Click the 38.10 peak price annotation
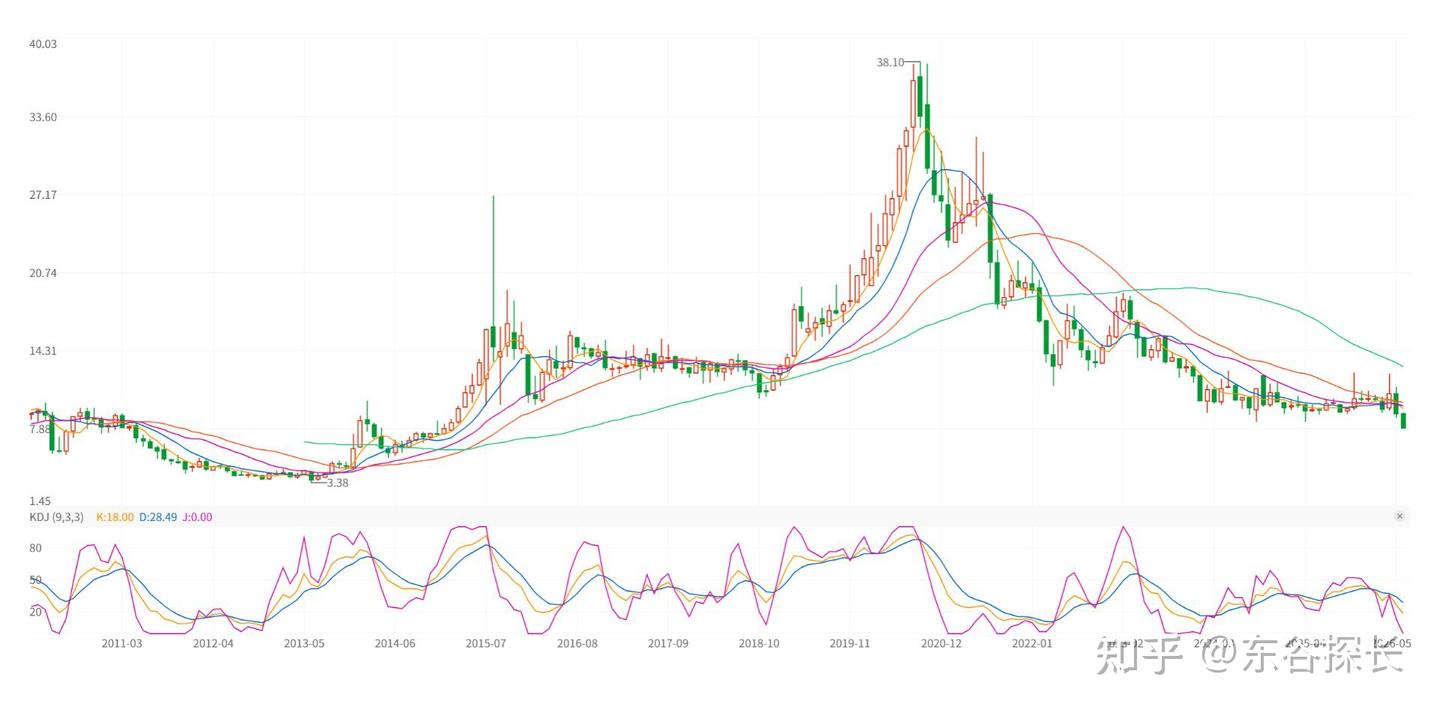 click(x=890, y=62)
